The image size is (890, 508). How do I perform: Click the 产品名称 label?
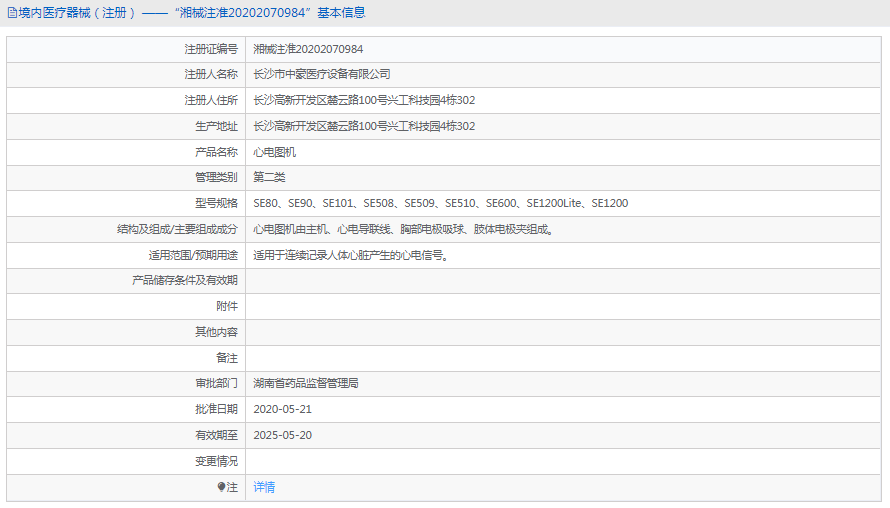tap(216, 152)
